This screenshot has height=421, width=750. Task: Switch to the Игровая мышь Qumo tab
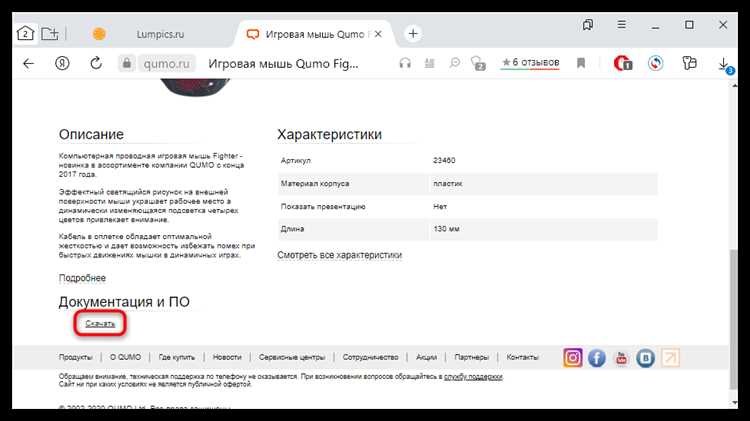tap(315, 34)
